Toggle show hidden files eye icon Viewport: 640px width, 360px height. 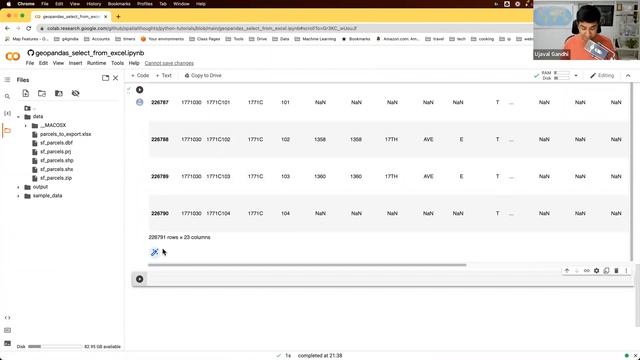tap(76, 93)
